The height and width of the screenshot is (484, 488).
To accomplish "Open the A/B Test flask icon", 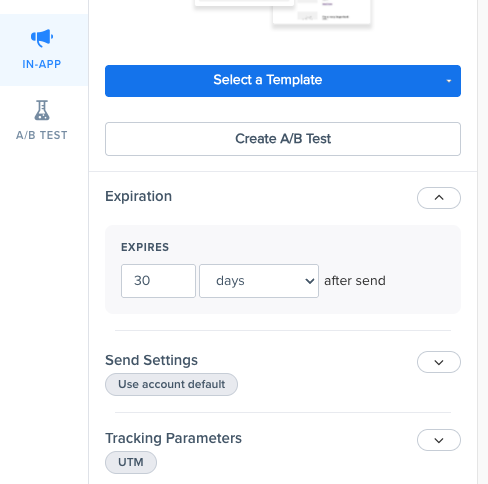I will (42, 110).
